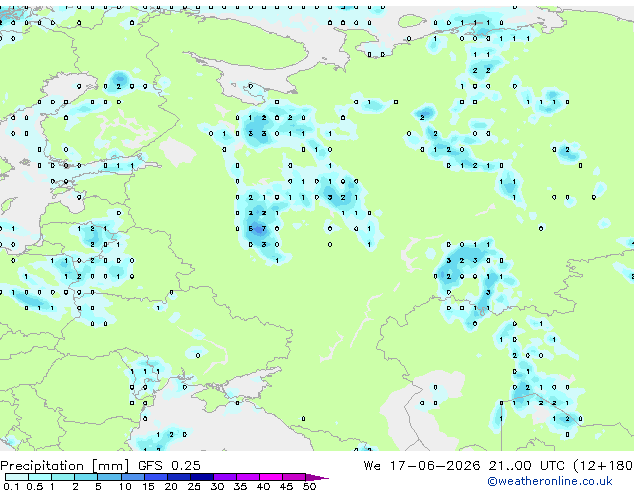Image resolution: width=634 pixels, height=490 pixels.
Task: Click the legend swatch between 40 and 45
Action: [271, 477]
